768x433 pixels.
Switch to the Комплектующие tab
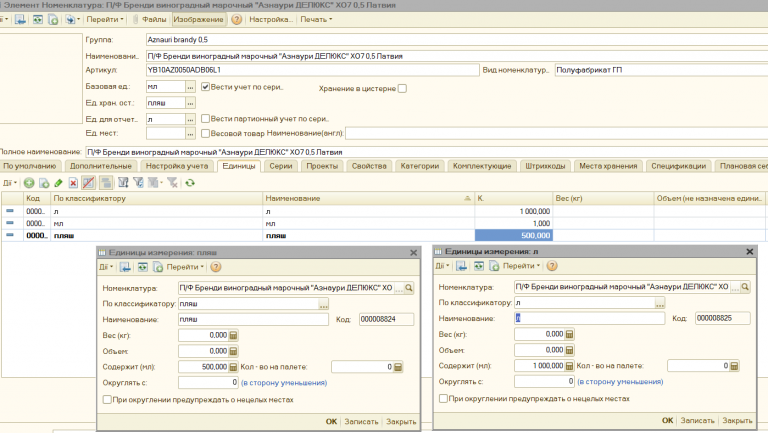[482, 166]
